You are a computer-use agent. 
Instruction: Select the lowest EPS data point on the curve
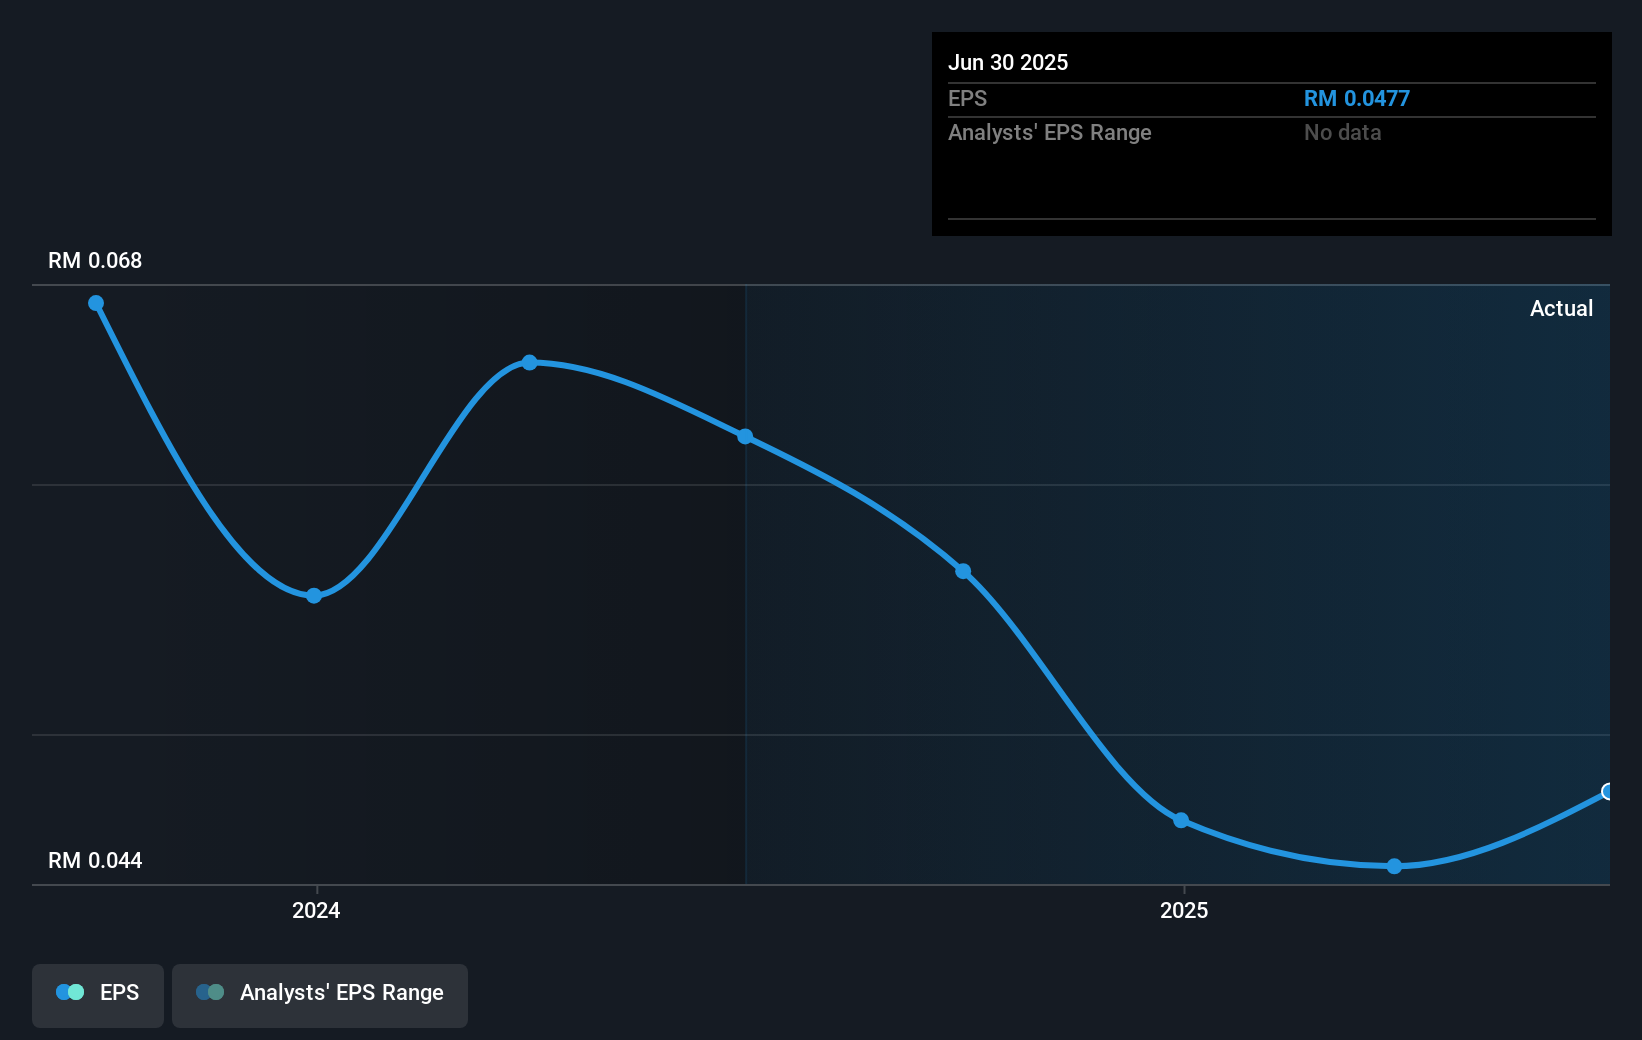click(1395, 866)
